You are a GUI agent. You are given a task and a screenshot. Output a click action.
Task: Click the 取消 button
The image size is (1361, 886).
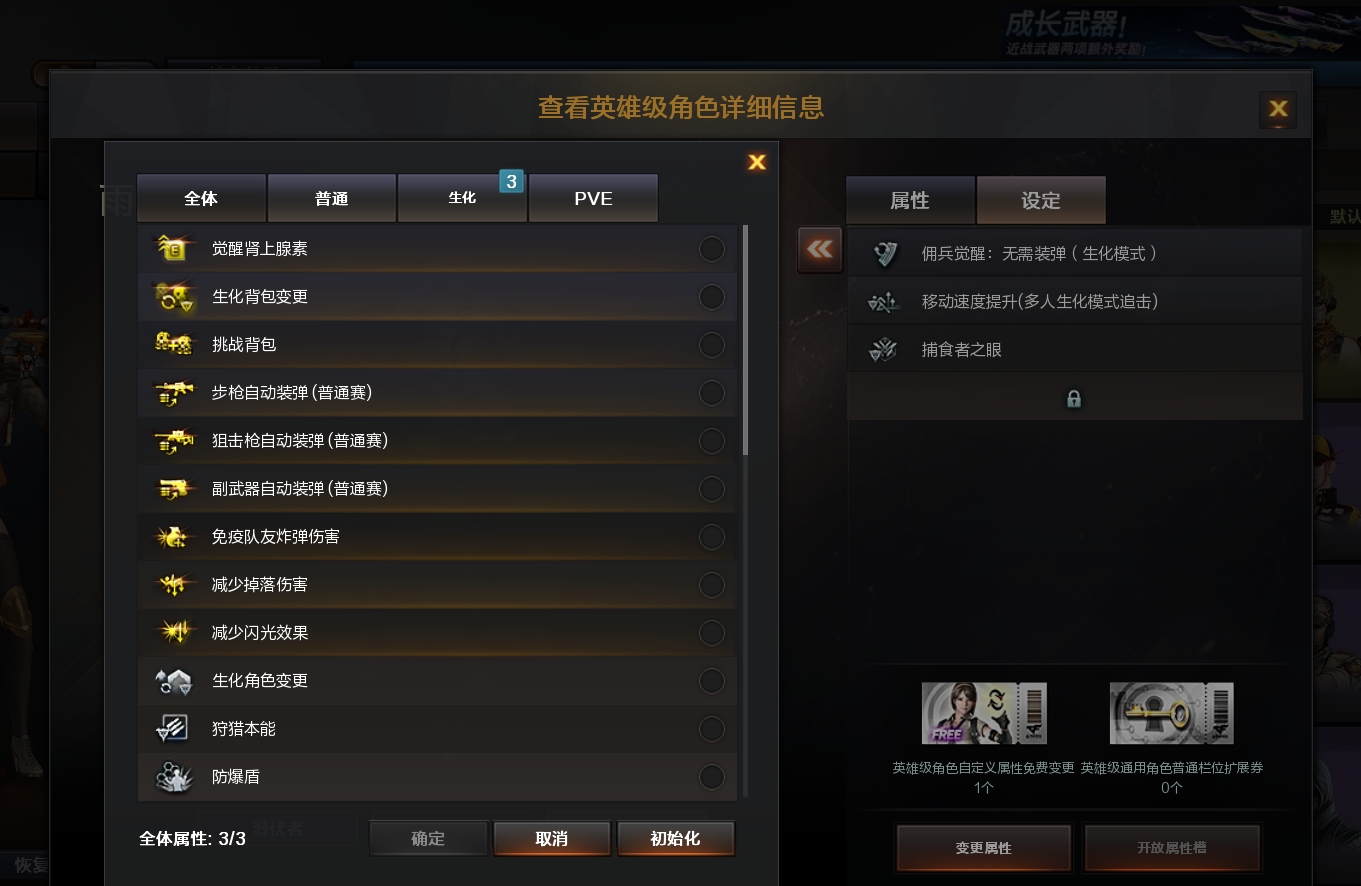click(552, 839)
